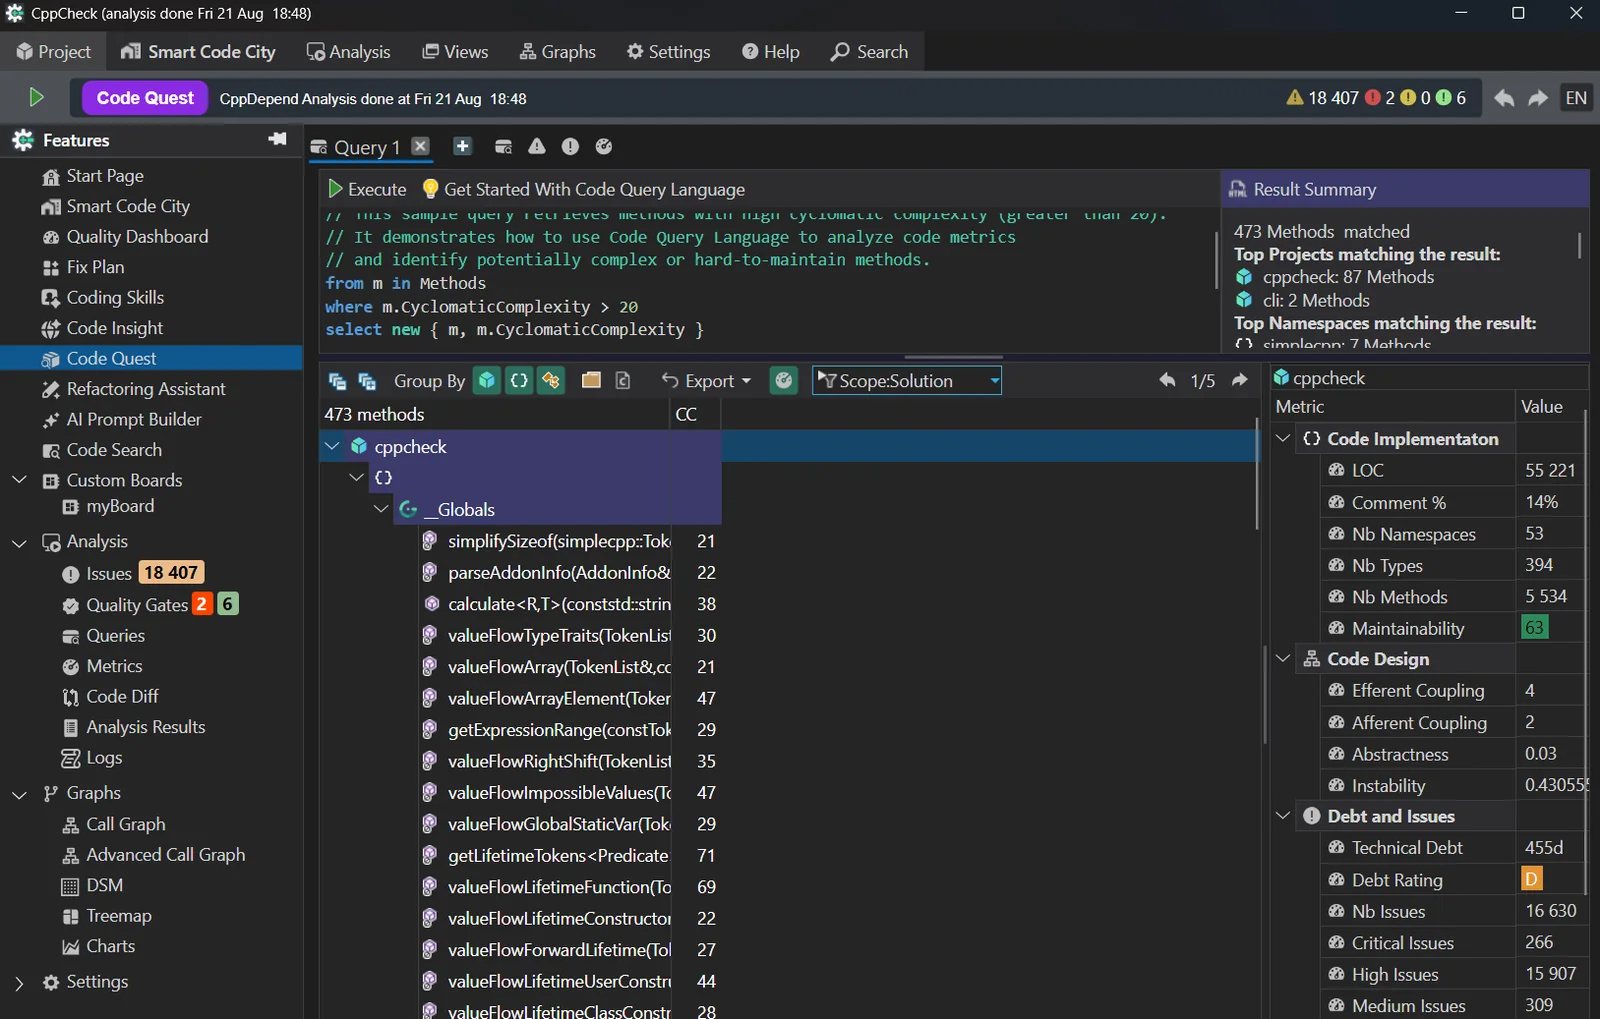Click the navigate back arrow in header
Screen dimensions: 1600x1019
[1504, 98]
